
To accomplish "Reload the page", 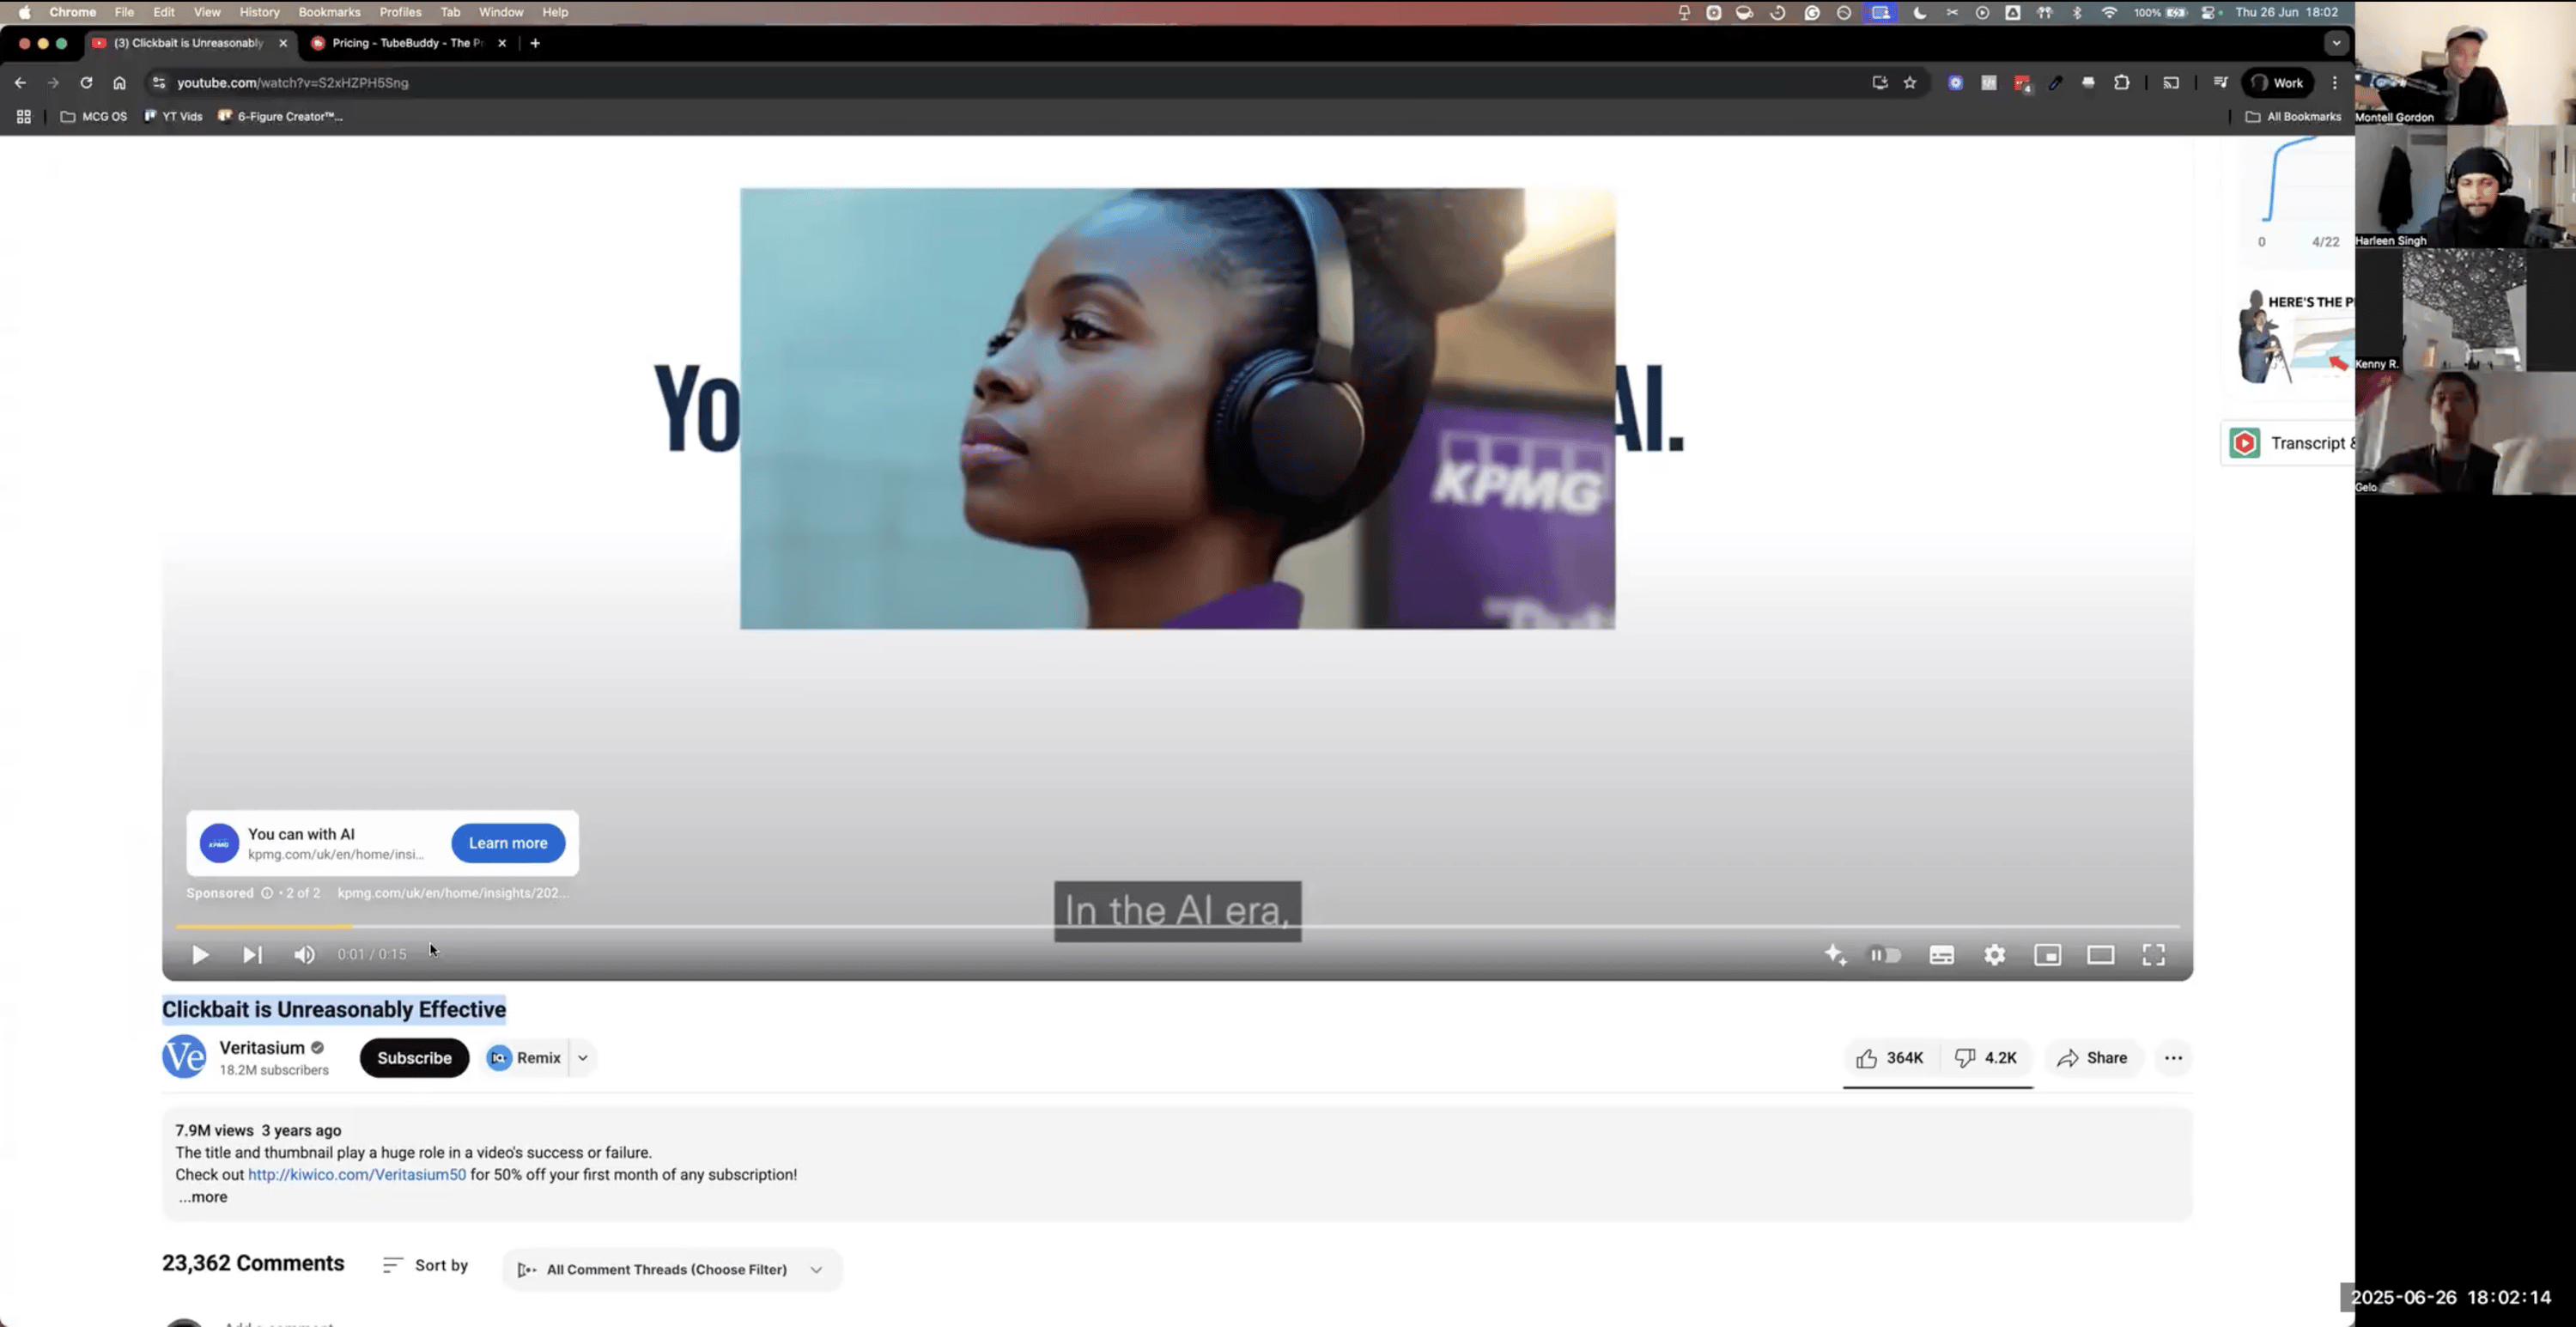I will click(86, 83).
